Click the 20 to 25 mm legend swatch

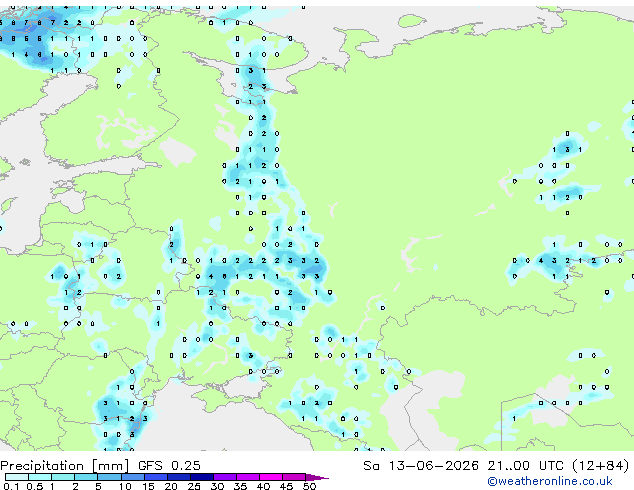(178, 477)
